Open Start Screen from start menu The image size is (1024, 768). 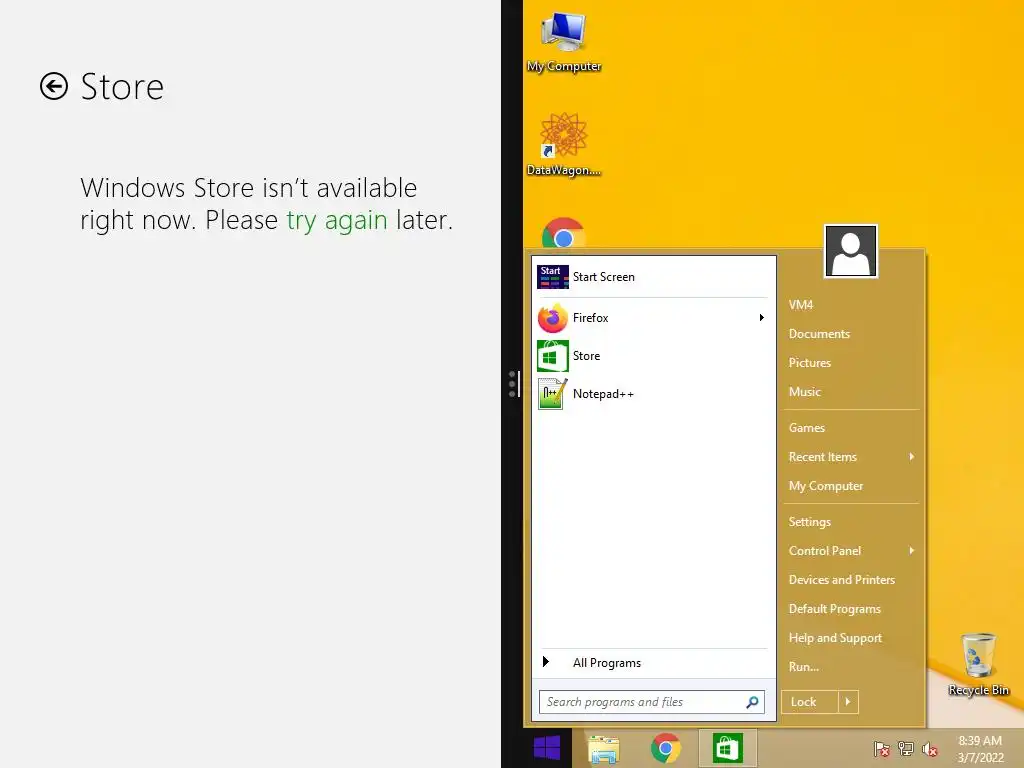[654, 277]
